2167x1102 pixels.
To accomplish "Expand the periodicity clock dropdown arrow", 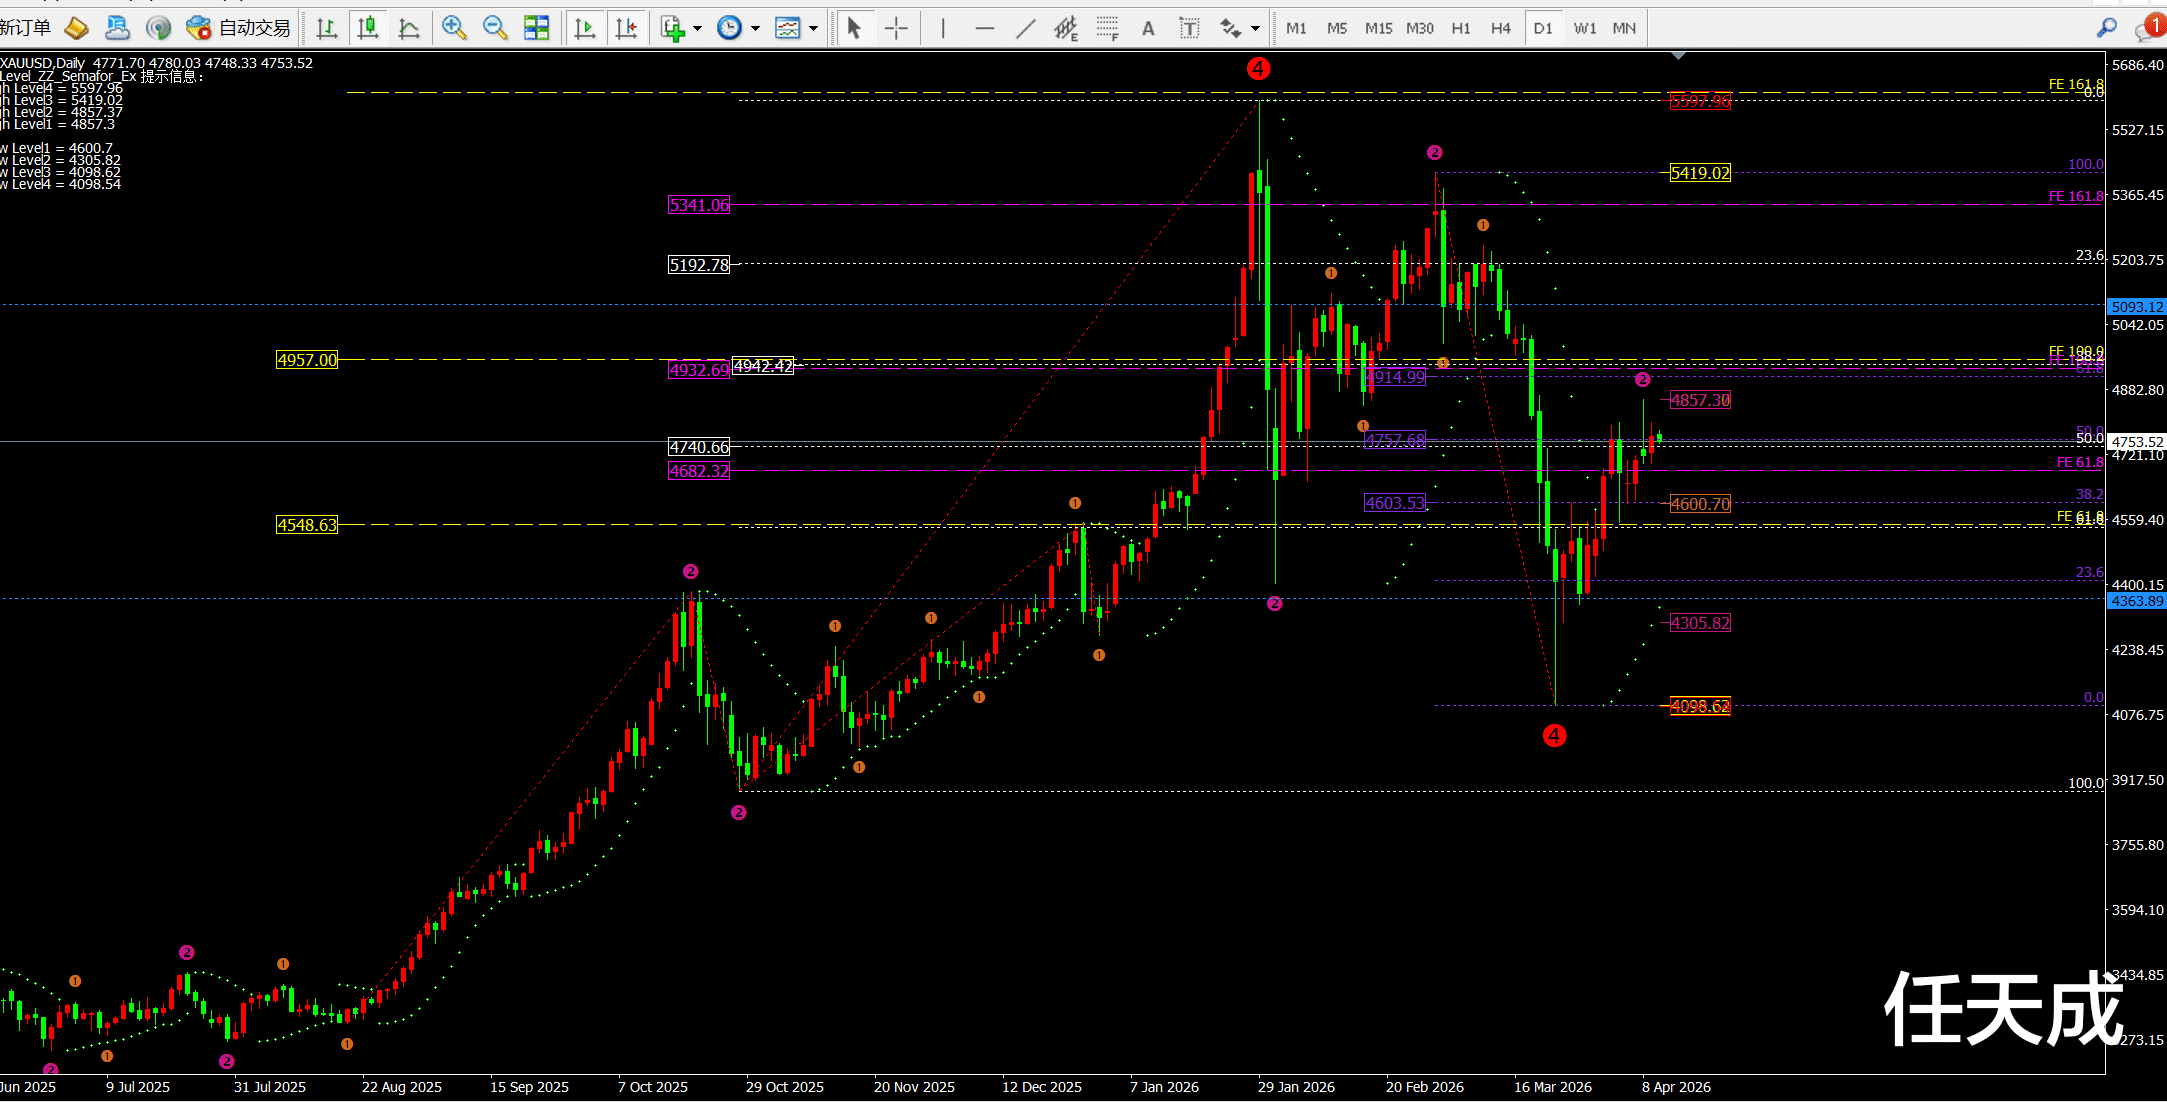I will coord(756,28).
